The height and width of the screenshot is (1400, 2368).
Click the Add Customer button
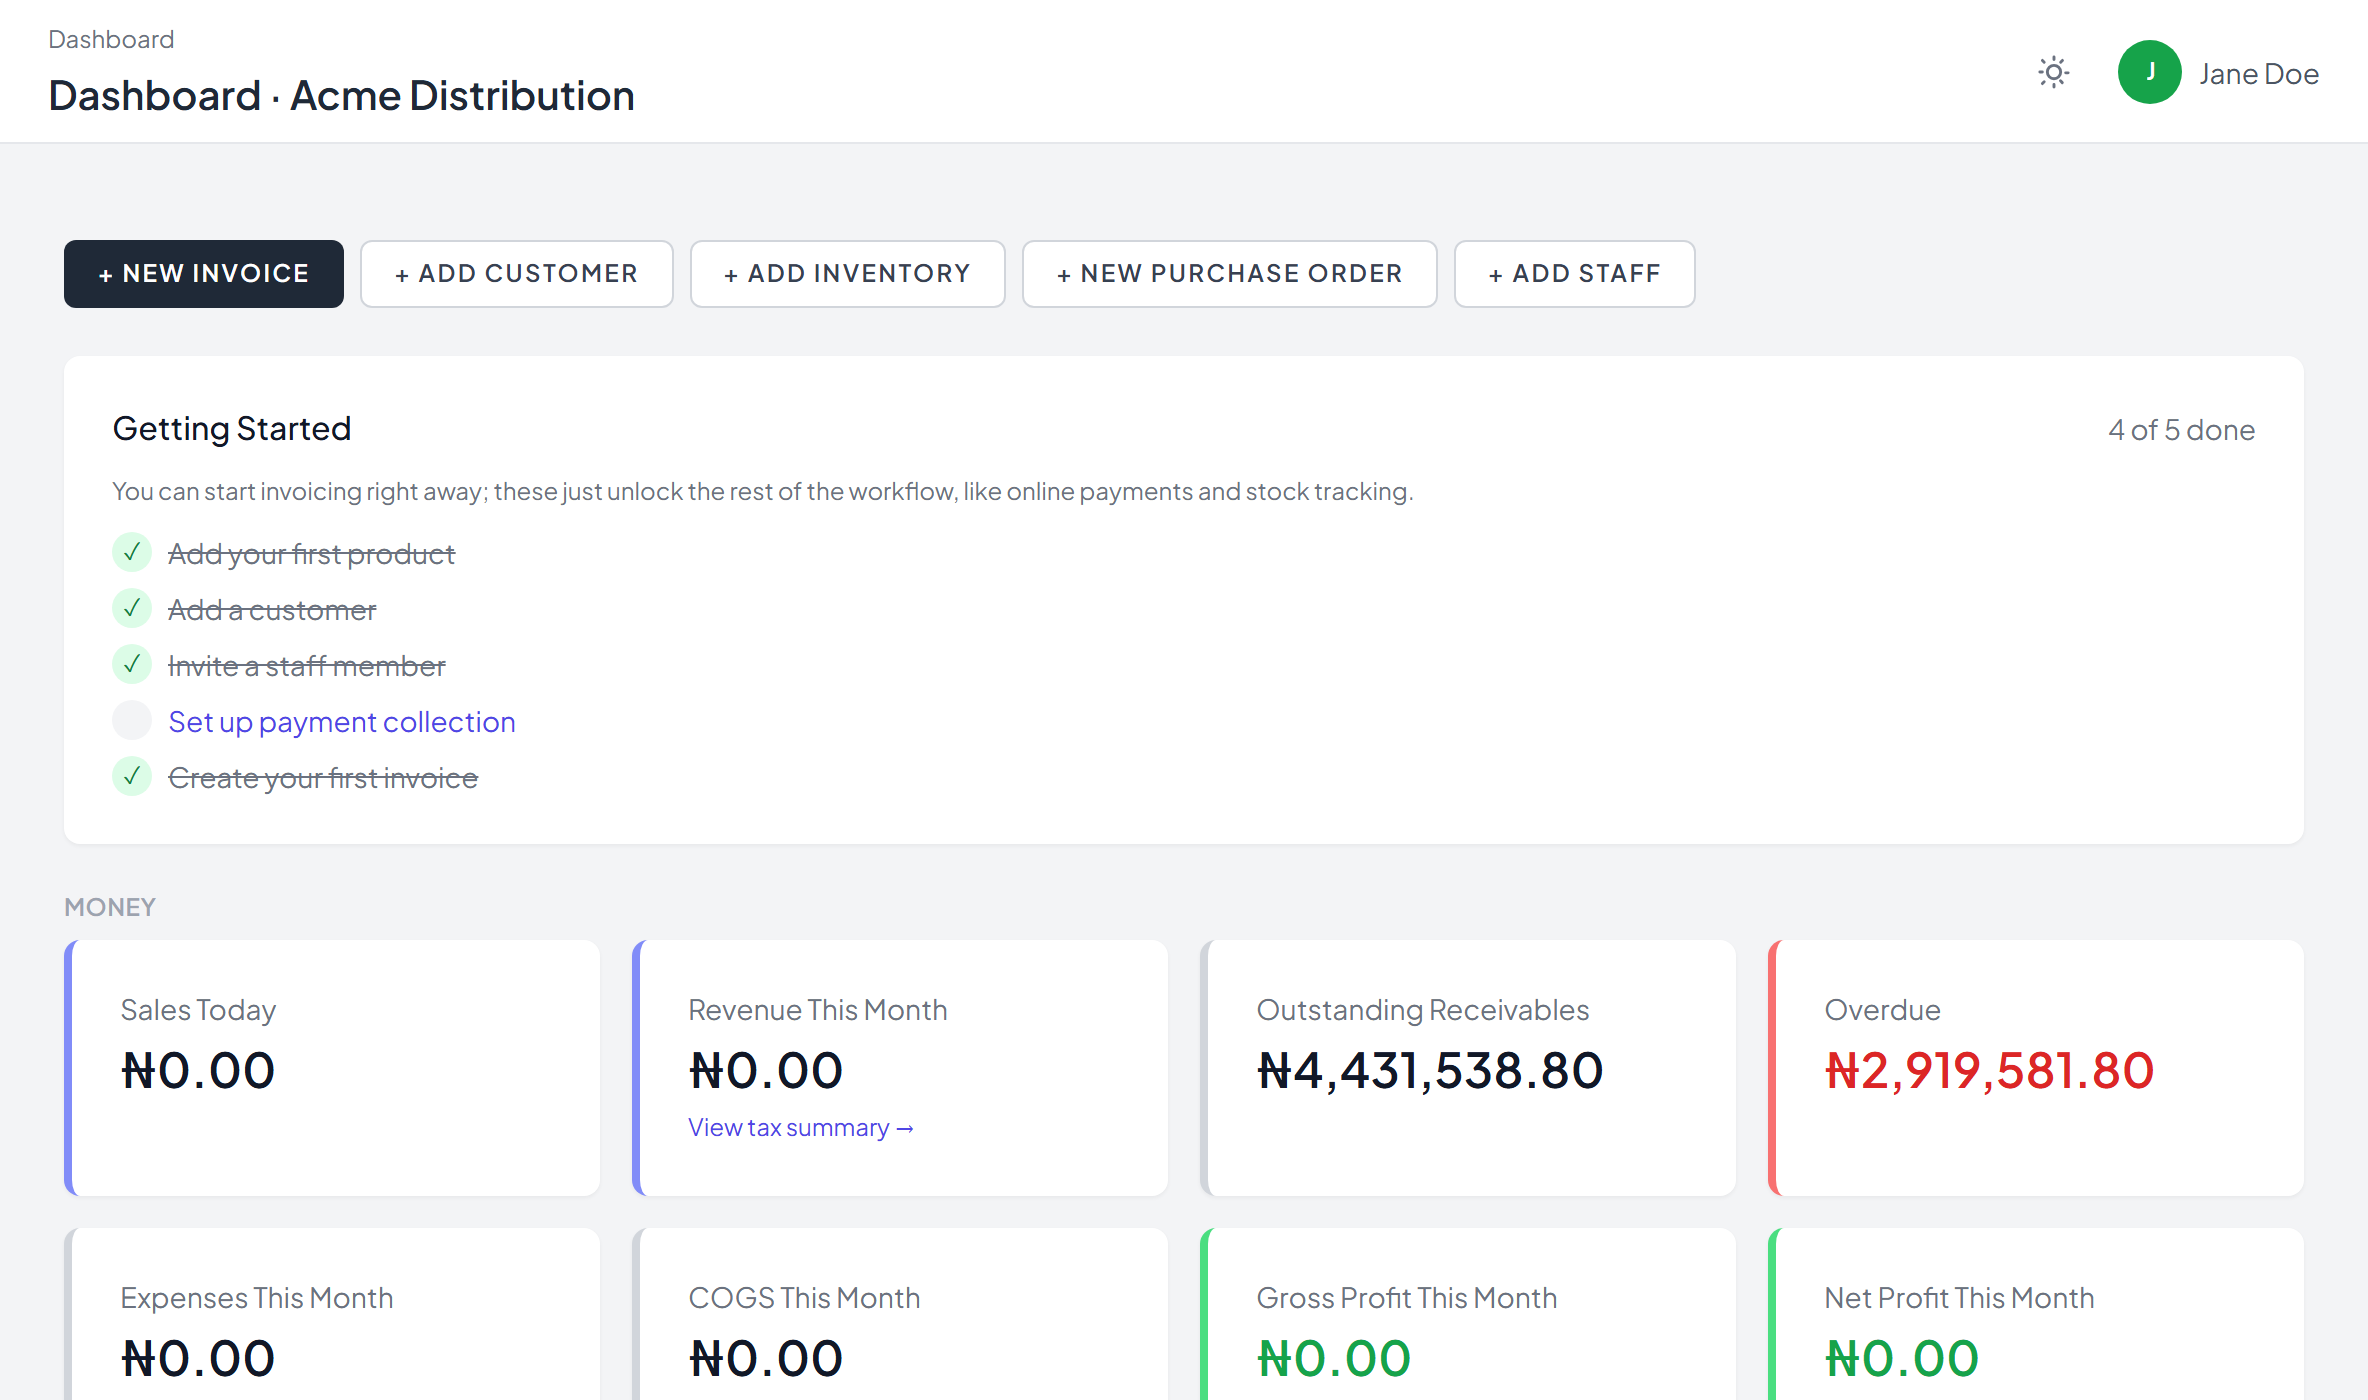[x=517, y=274]
